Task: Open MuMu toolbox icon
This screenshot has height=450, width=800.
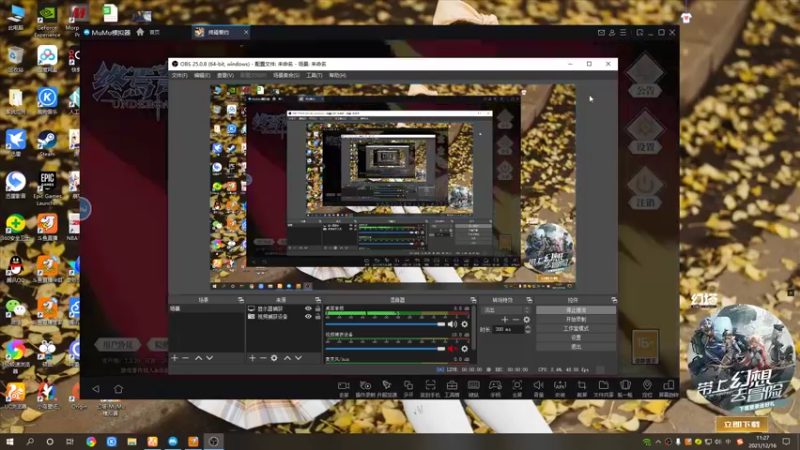Action: point(452,388)
